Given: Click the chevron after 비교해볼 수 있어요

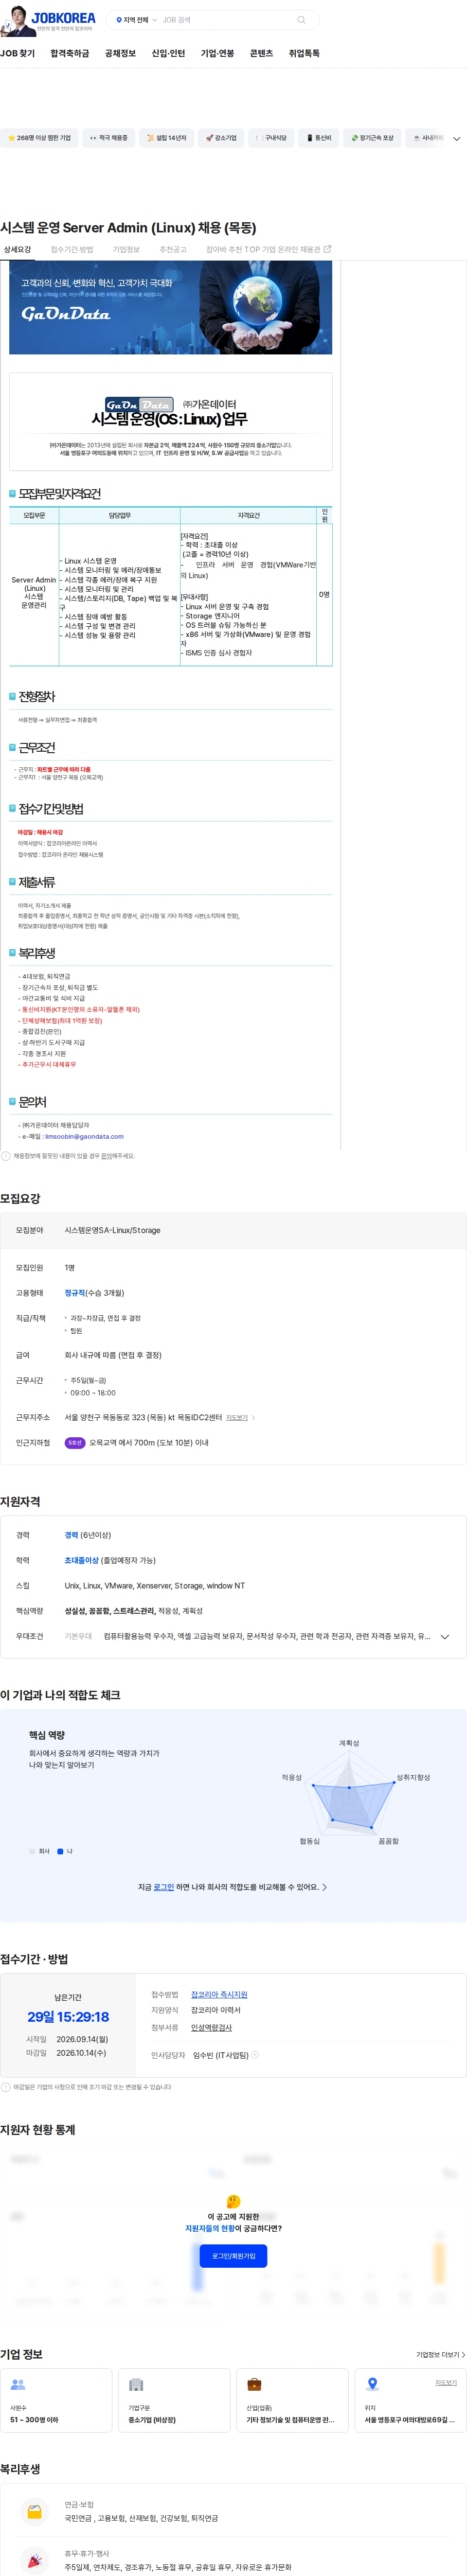Looking at the screenshot, I should coord(324,1887).
